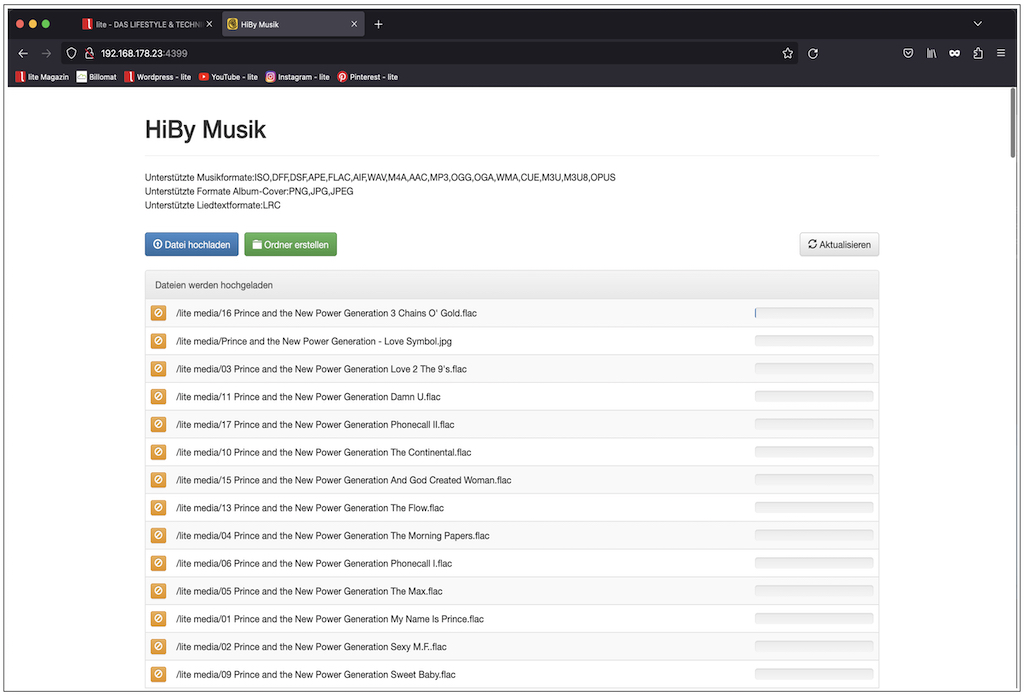
Task: Cancel upload of The Flow.flac
Action: tap(158, 507)
